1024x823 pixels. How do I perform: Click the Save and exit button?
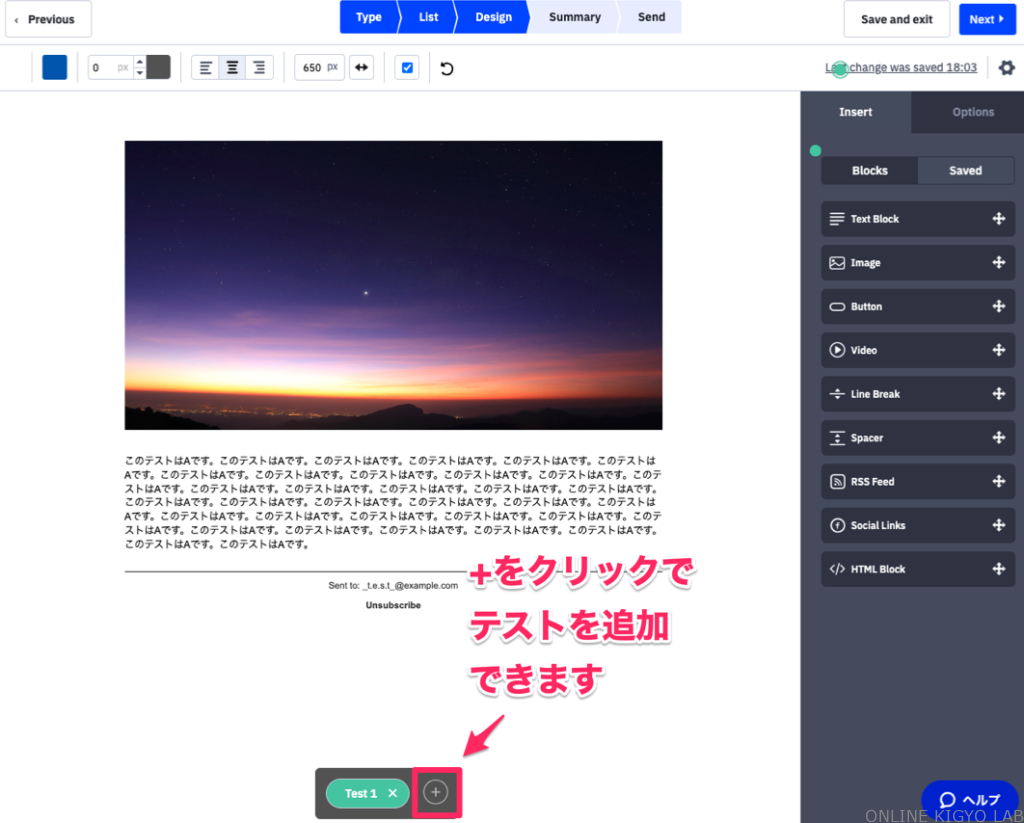(896, 19)
